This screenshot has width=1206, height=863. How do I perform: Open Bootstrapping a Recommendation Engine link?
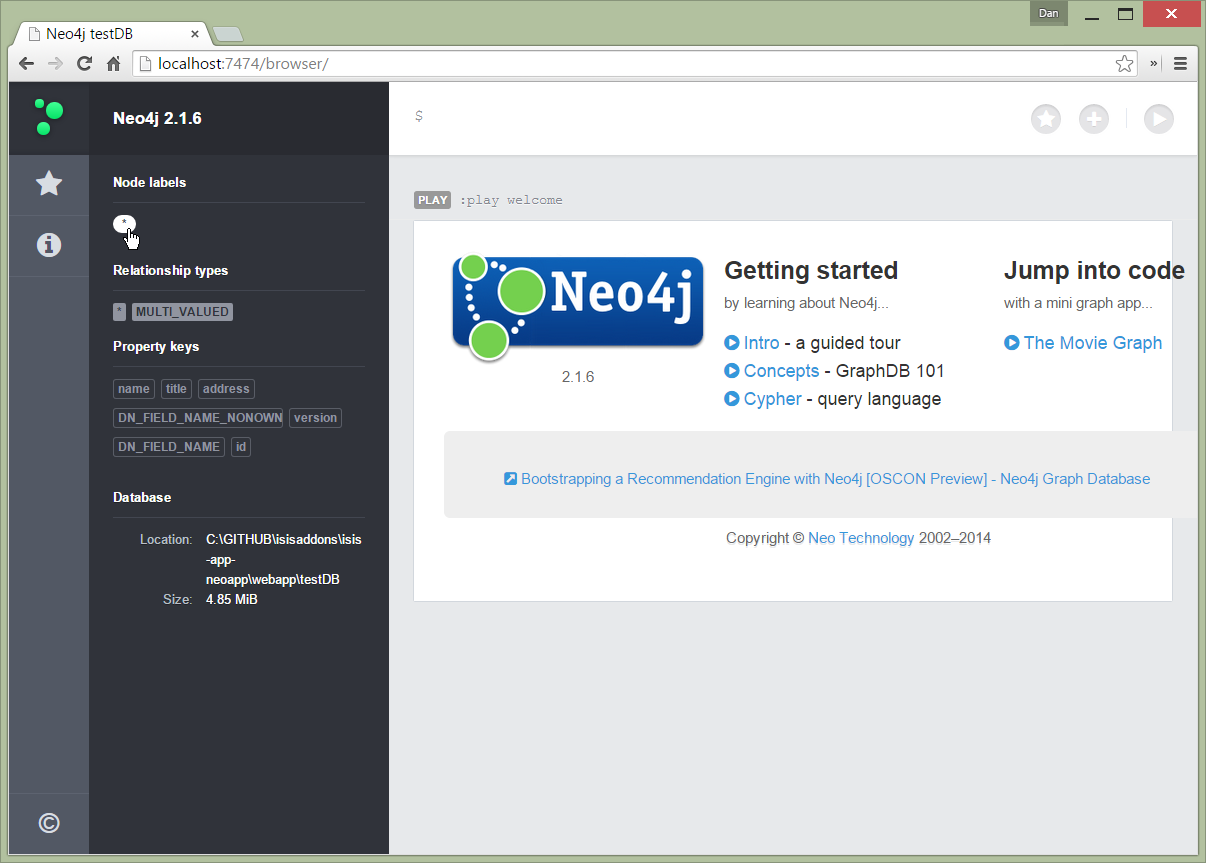click(x=835, y=479)
